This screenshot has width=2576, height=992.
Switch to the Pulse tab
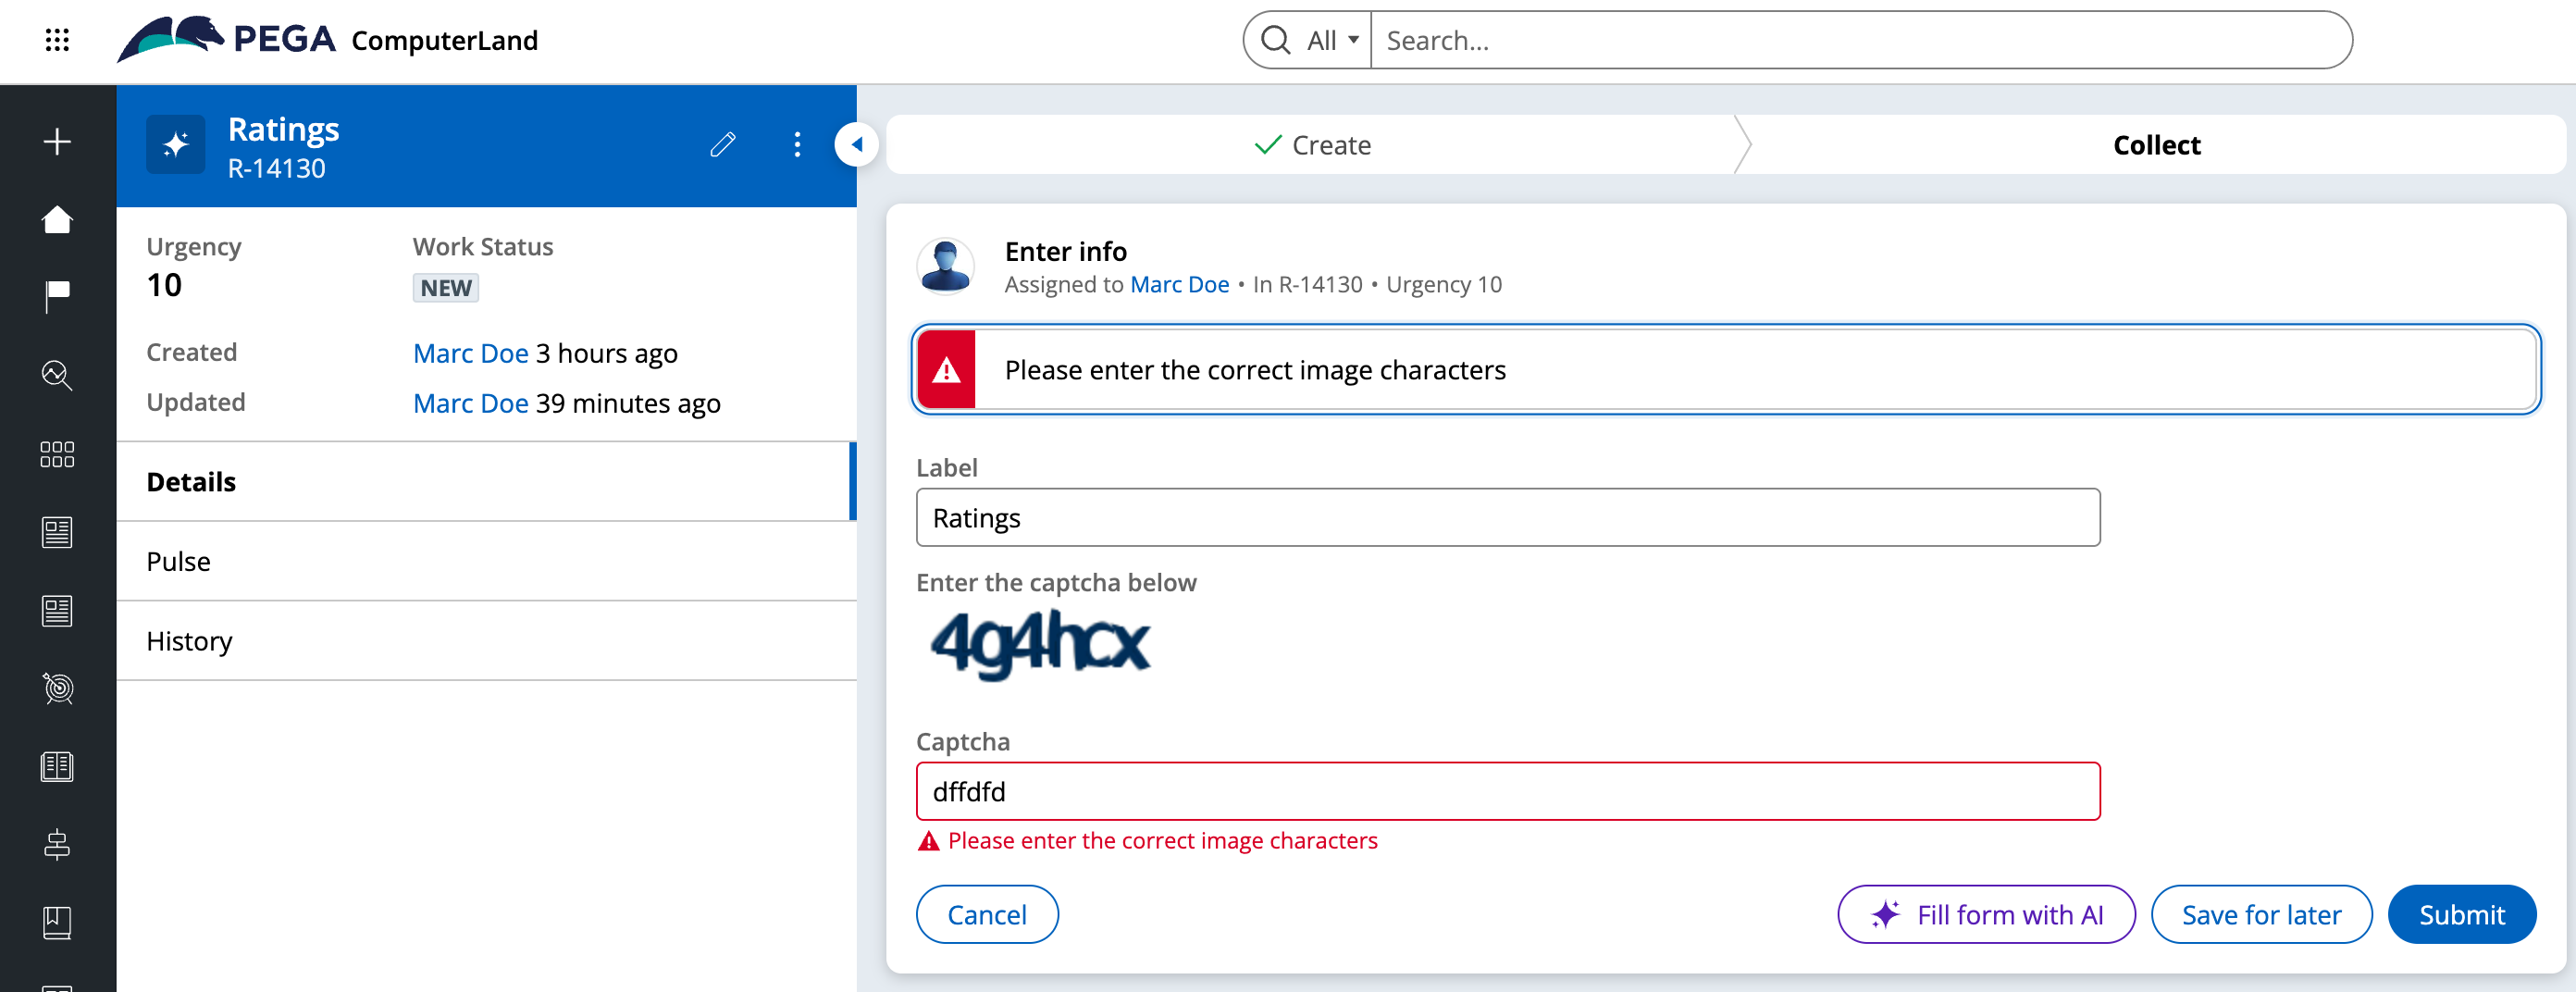coord(178,561)
